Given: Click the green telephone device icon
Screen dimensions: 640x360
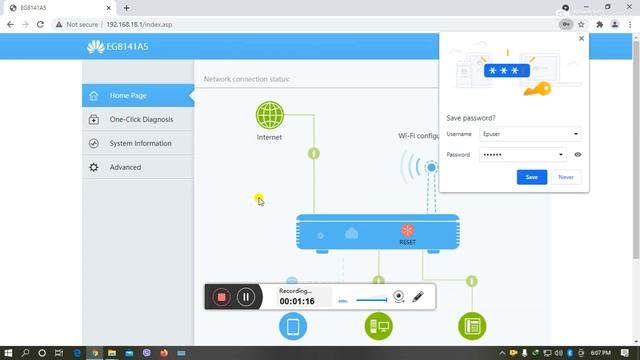Looking at the screenshot, I should click(x=472, y=326).
